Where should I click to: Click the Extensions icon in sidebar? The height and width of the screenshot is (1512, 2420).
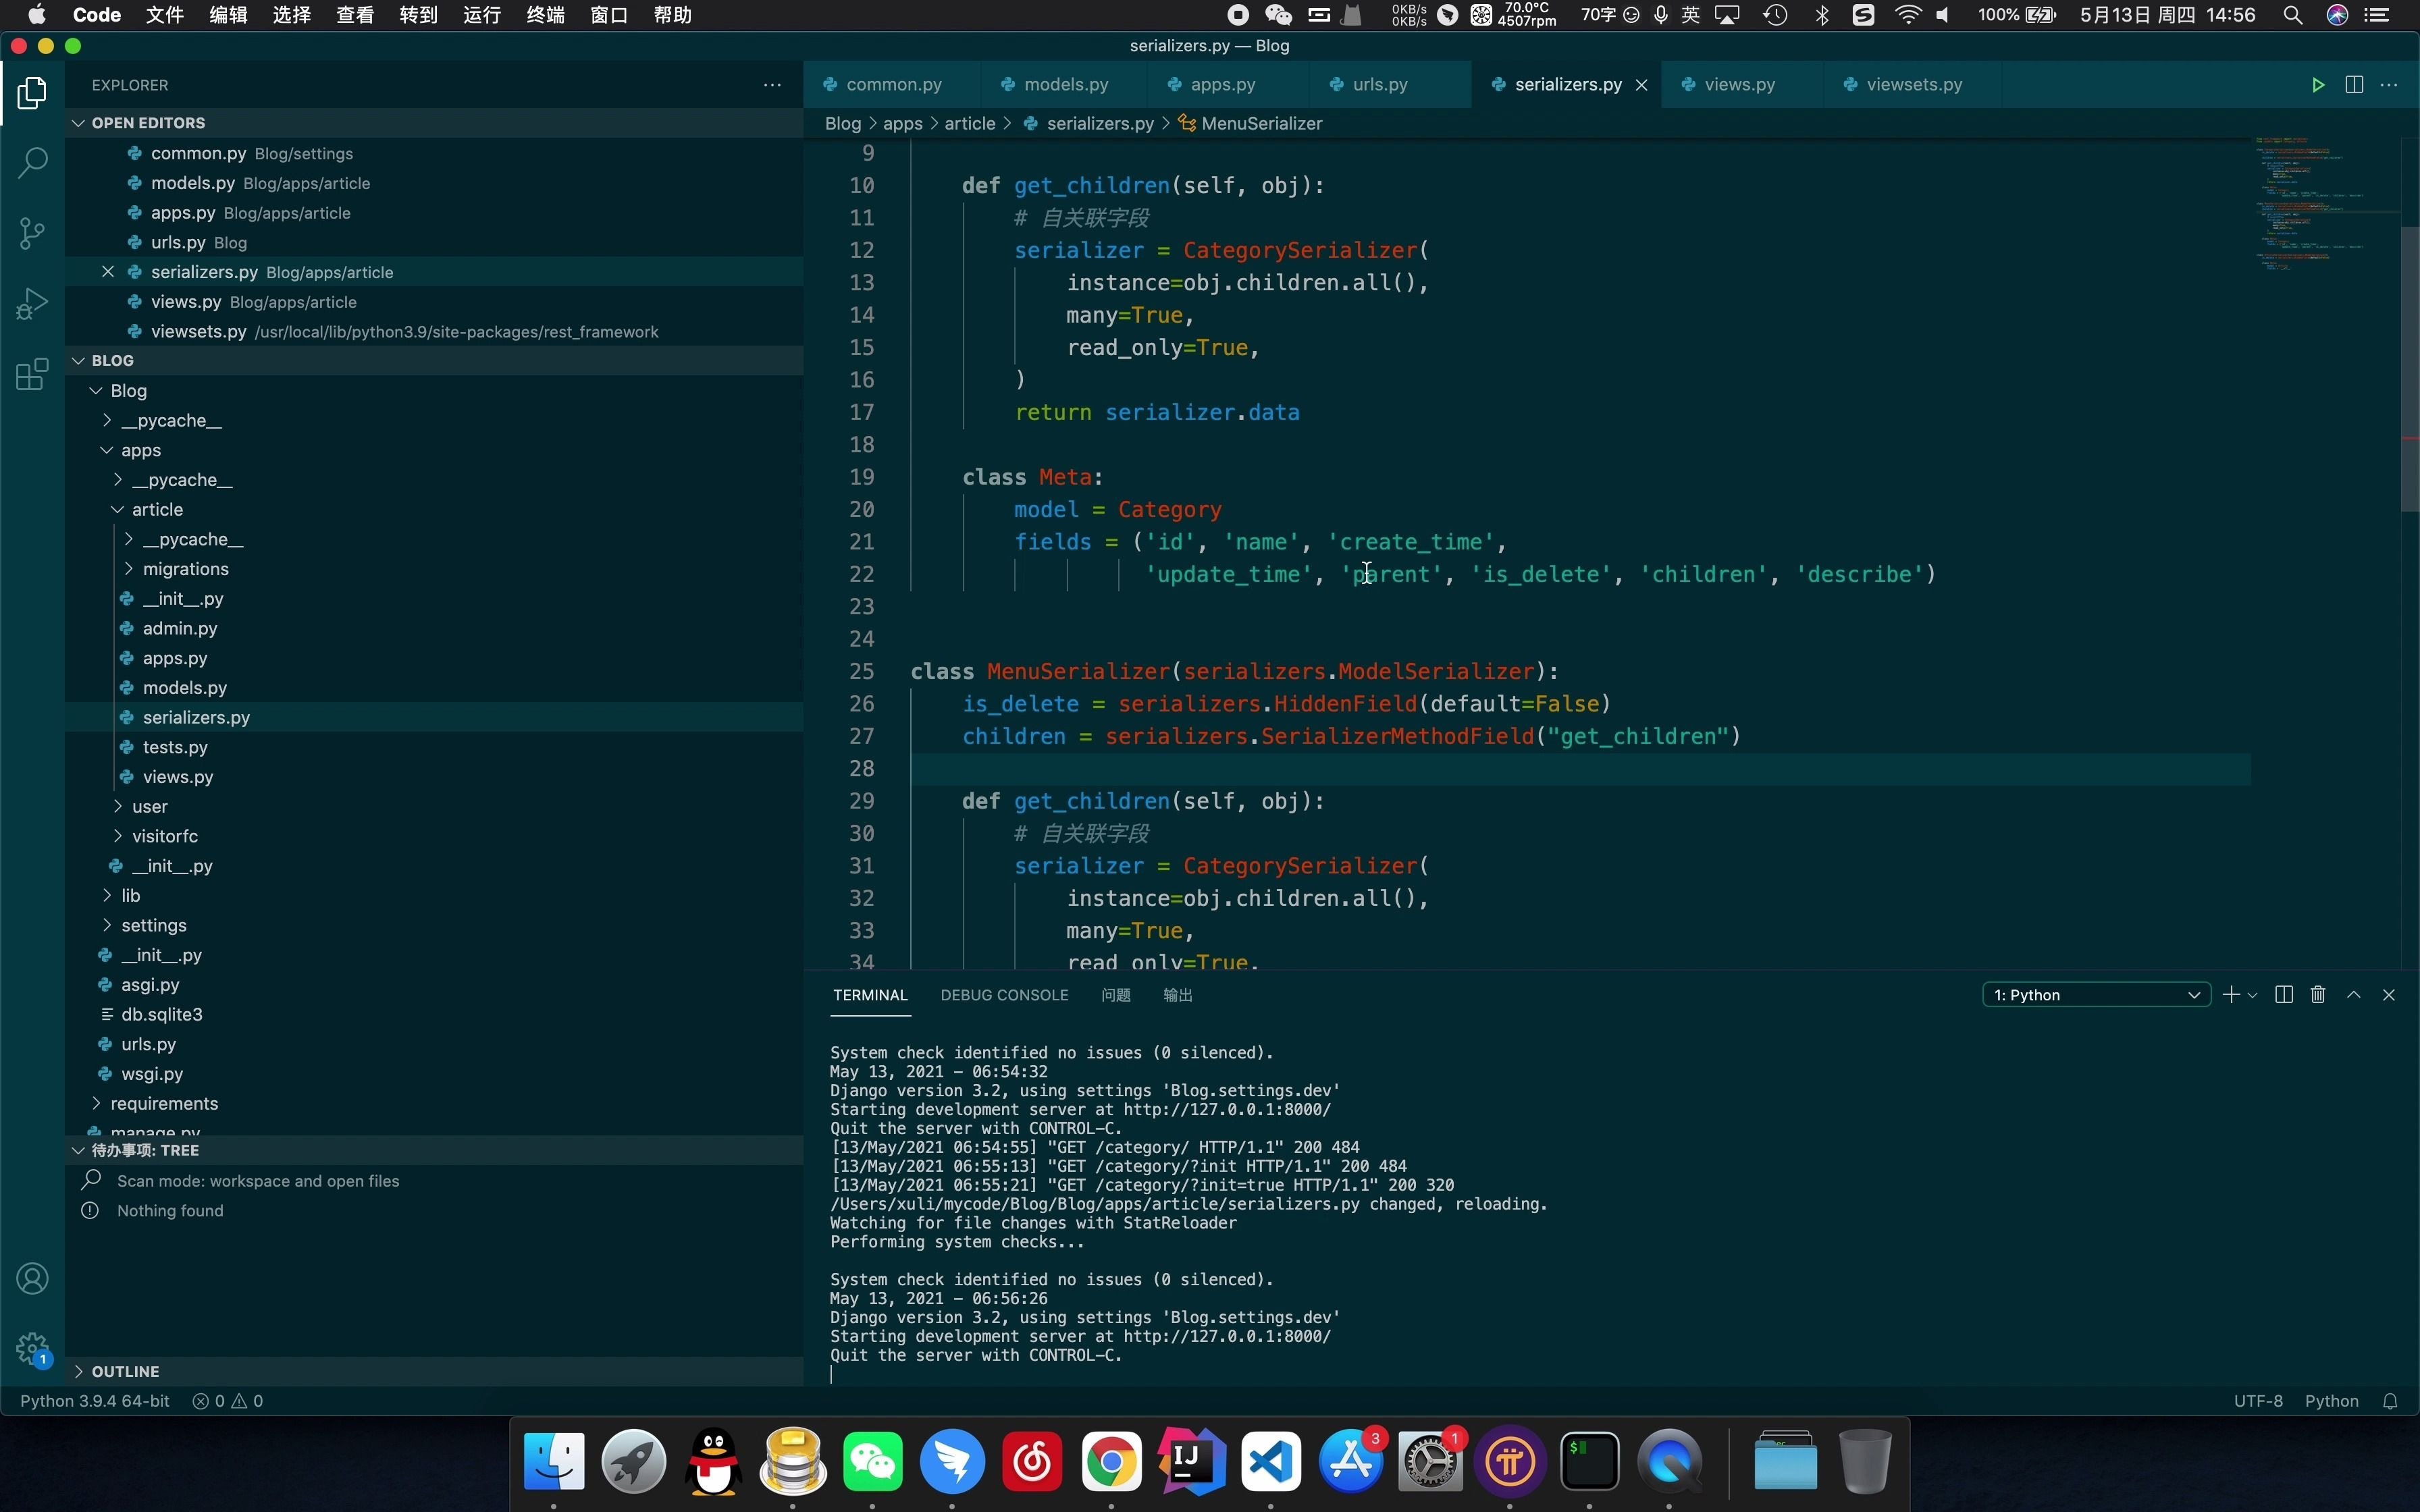click(35, 375)
